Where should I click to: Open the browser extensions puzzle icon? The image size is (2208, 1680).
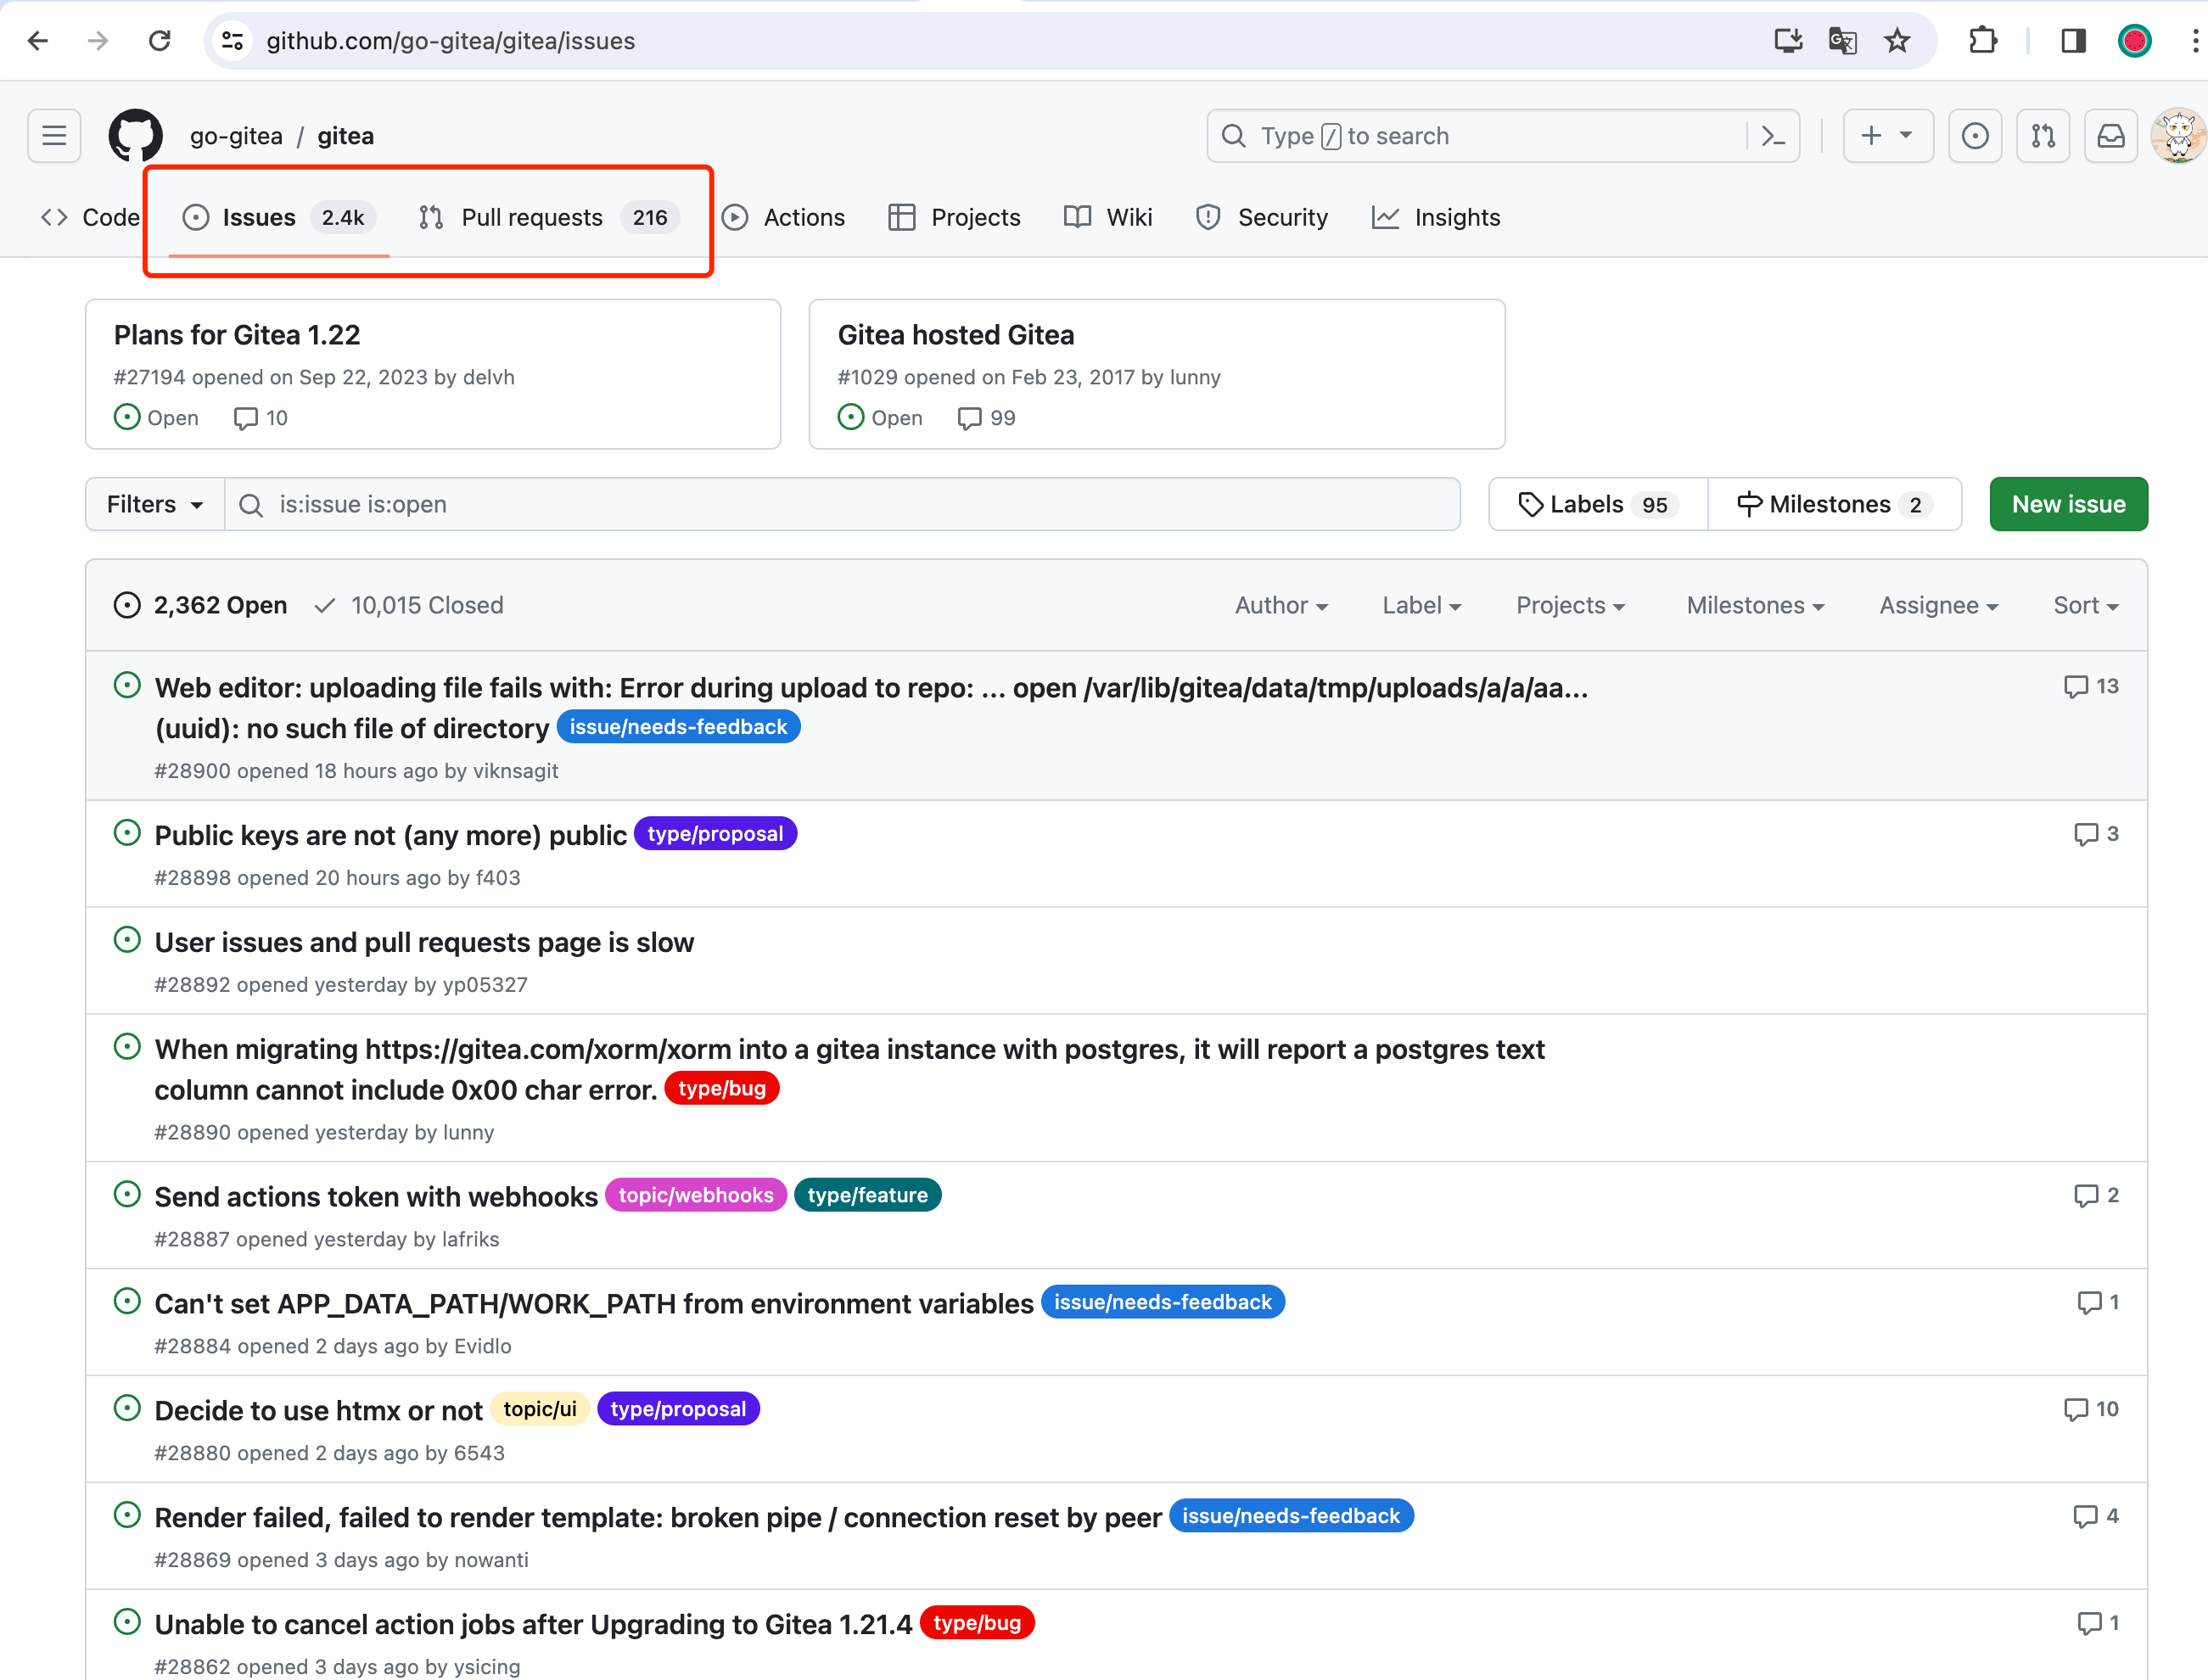coord(1982,41)
